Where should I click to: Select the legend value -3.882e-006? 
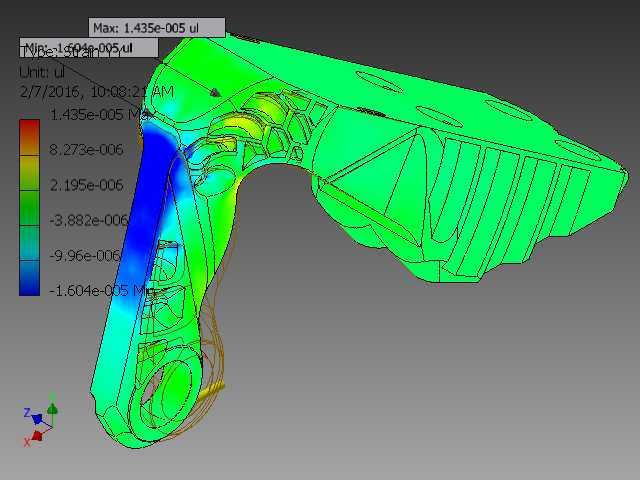coord(89,220)
